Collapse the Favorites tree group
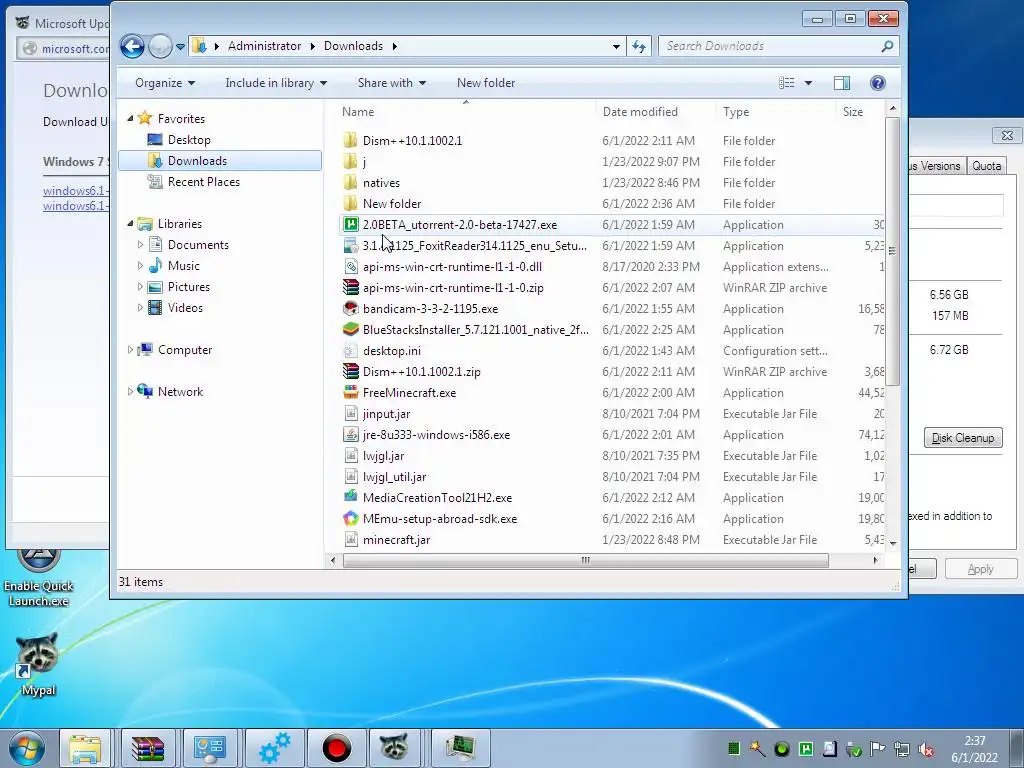The height and width of the screenshot is (768, 1024). pos(130,119)
